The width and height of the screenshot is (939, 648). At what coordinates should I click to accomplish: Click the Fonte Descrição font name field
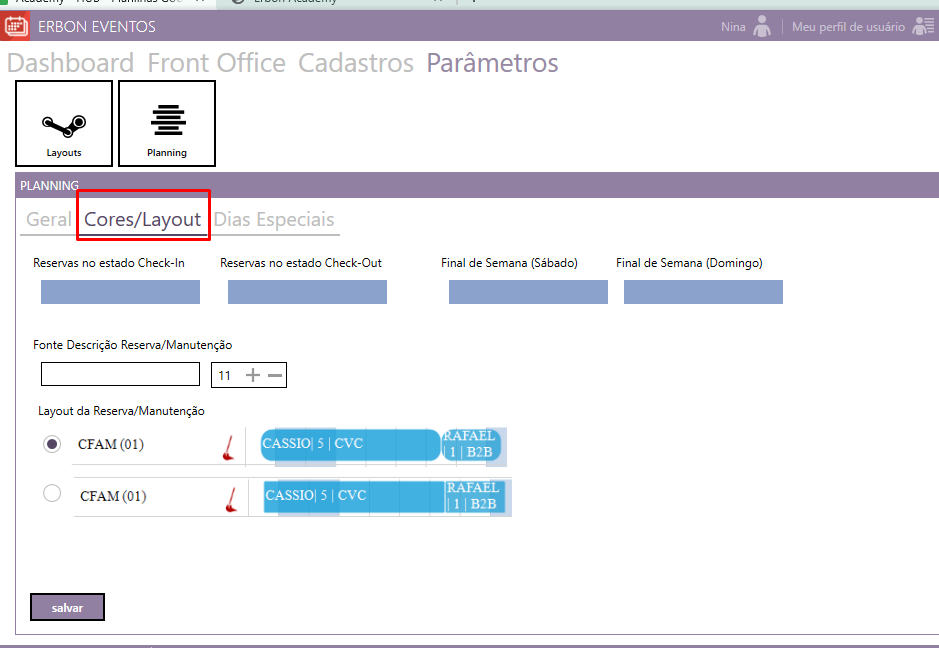[x=120, y=374]
